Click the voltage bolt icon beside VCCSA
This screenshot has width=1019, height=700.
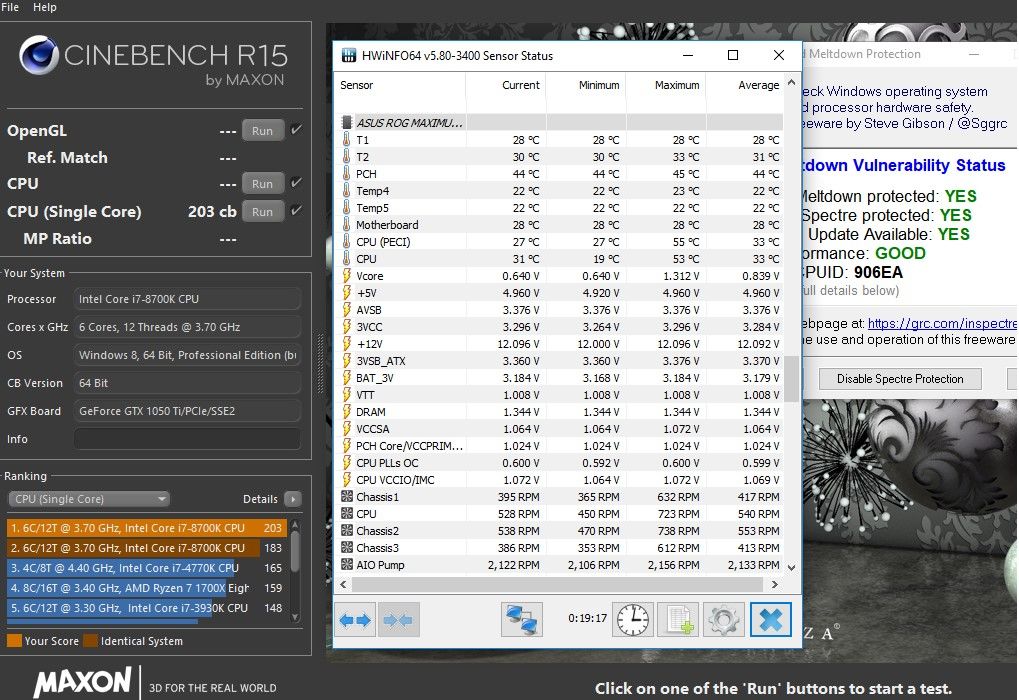tap(347, 428)
